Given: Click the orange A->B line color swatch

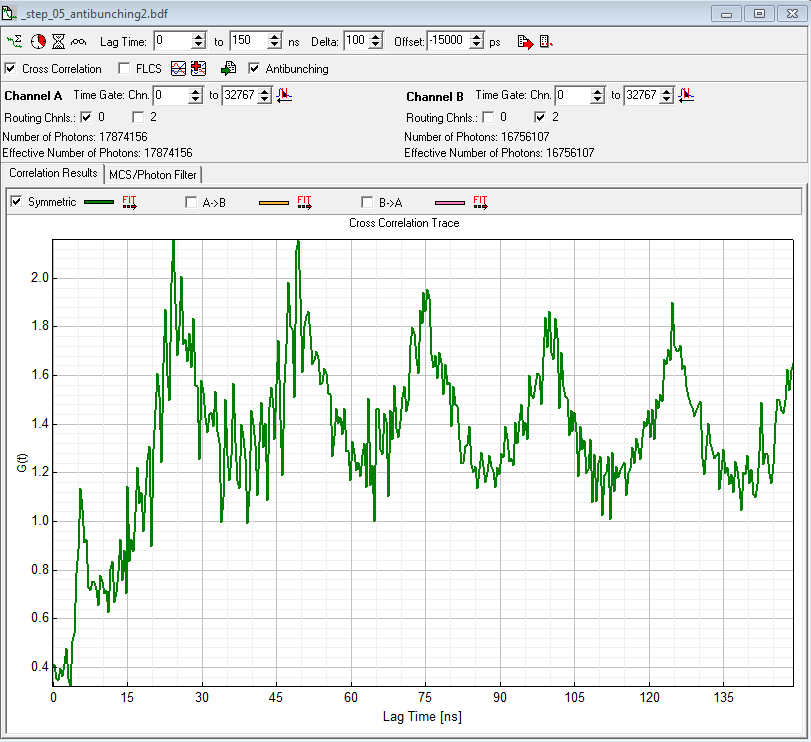Looking at the screenshot, I should click(x=273, y=202).
